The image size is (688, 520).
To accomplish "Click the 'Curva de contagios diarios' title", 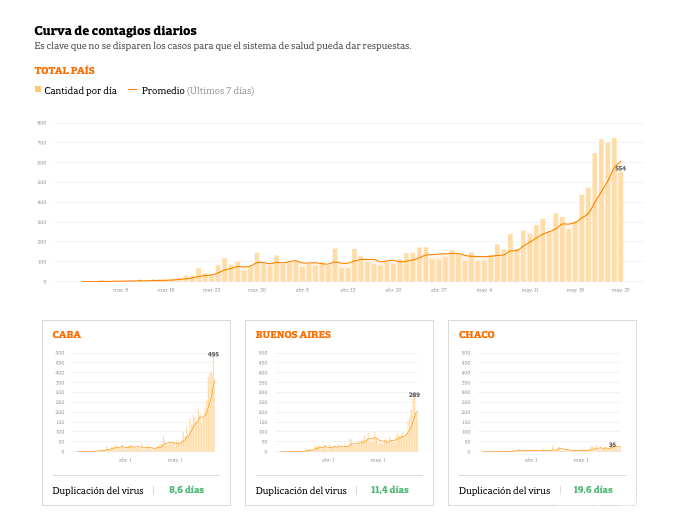I will 115,31.
